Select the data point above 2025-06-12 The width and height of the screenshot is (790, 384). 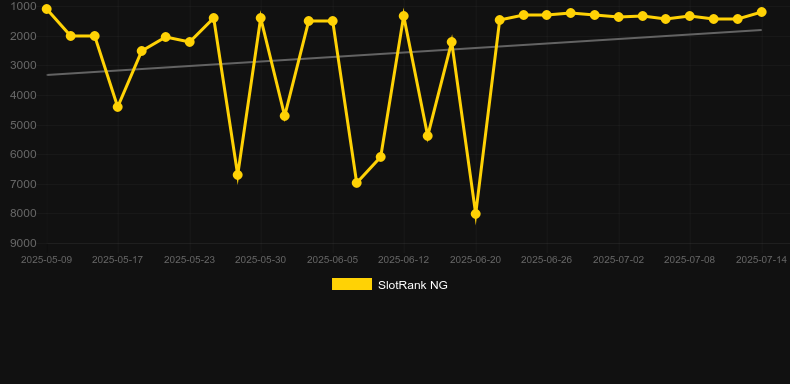[404, 16]
